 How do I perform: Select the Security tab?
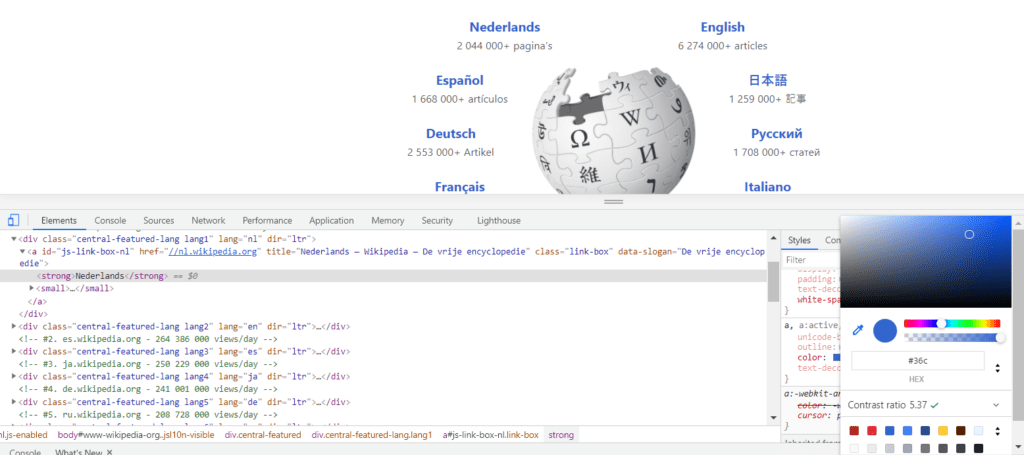tap(437, 221)
